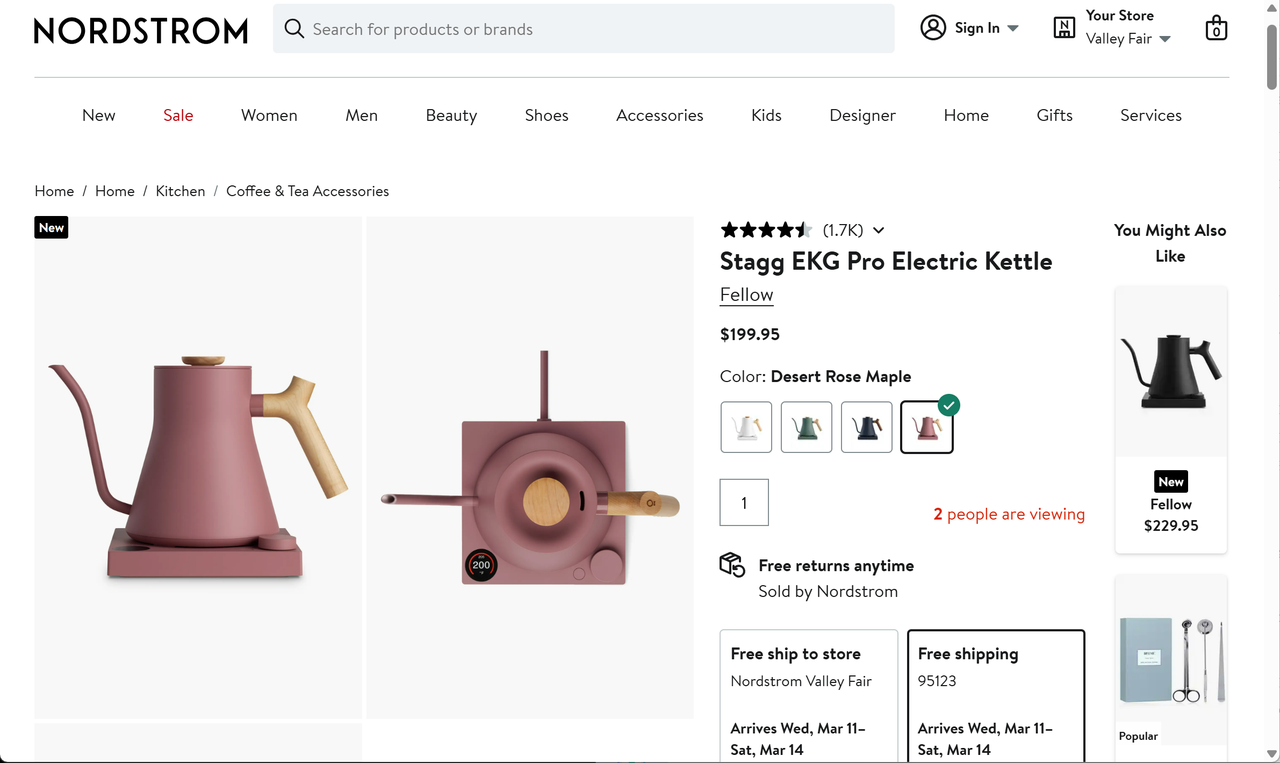Open the shopping bag
This screenshot has height=763, width=1280.
(x=1216, y=28)
